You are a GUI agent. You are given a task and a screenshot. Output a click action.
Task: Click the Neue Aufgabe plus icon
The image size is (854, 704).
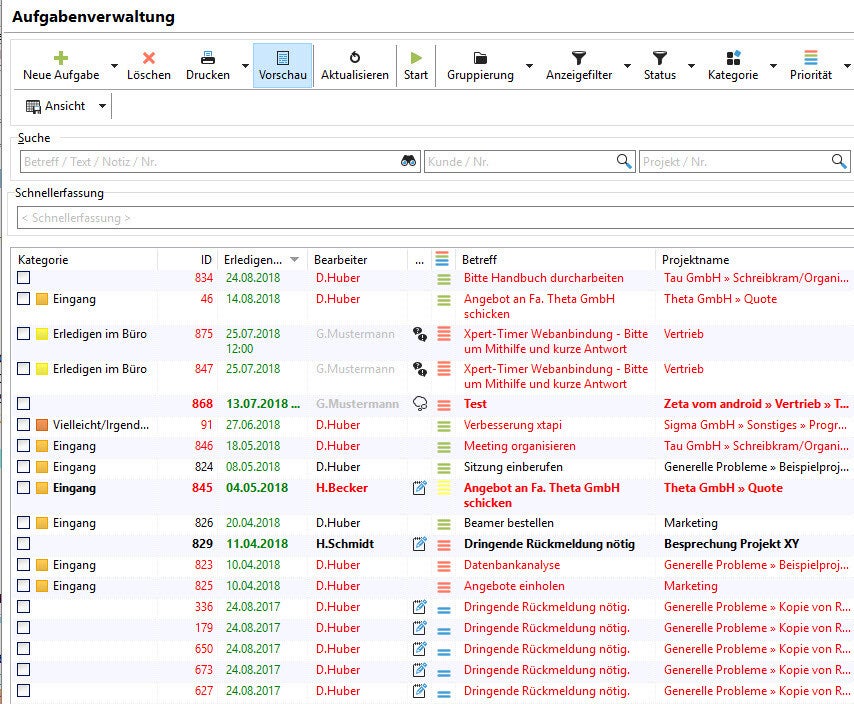(61, 58)
